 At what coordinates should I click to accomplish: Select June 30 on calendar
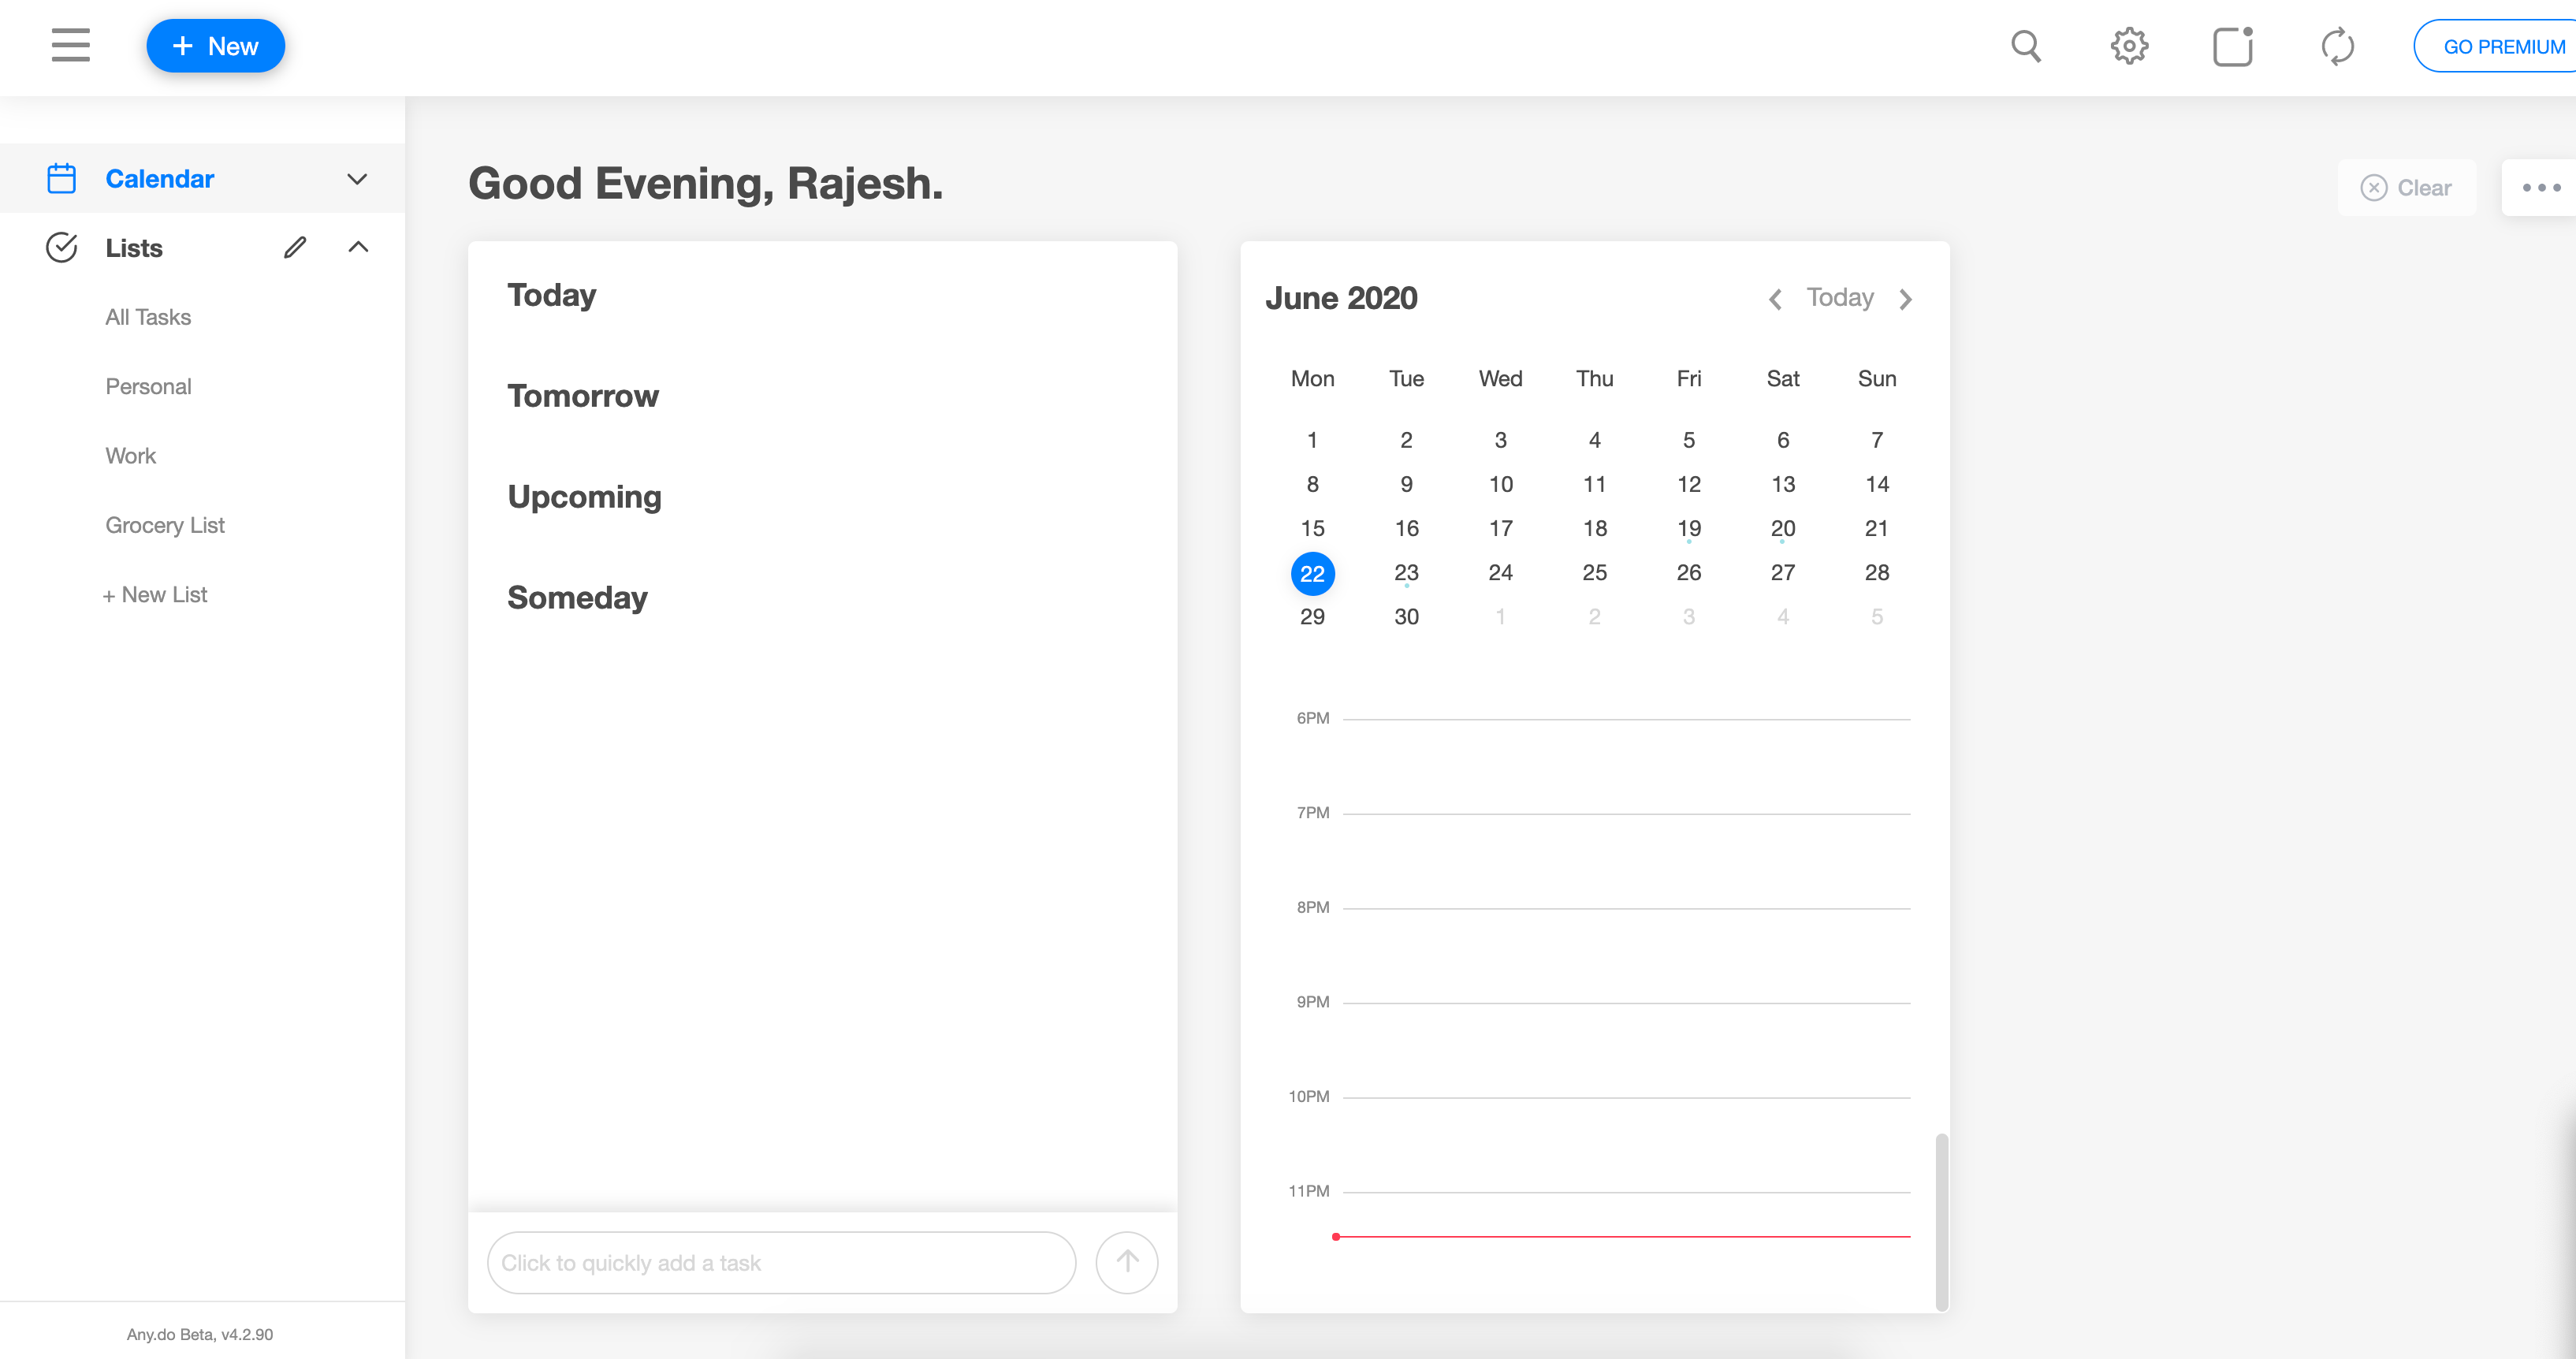click(x=1406, y=617)
